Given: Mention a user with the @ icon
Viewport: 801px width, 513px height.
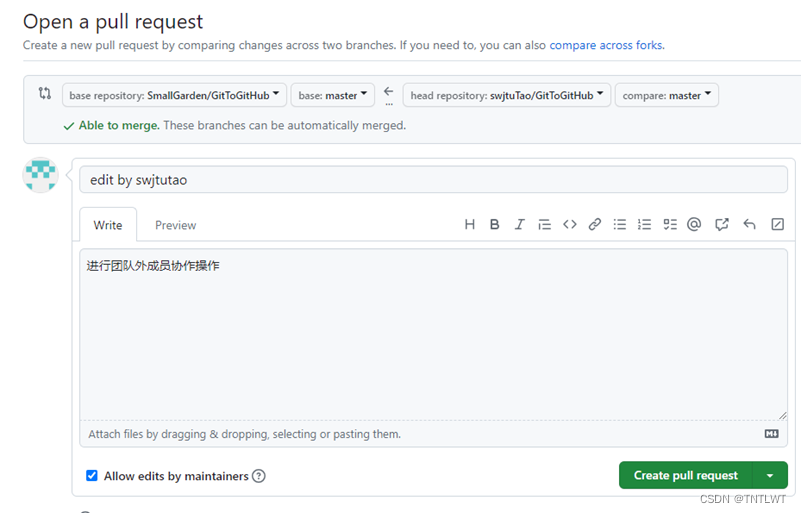Looking at the screenshot, I should [x=694, y=224].
